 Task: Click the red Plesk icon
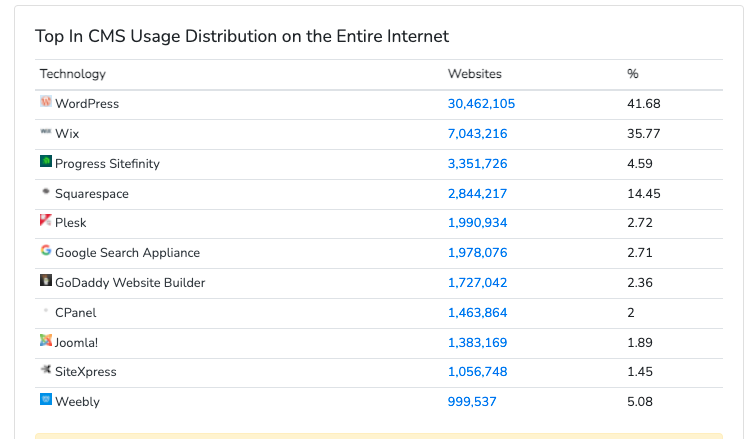46,220
